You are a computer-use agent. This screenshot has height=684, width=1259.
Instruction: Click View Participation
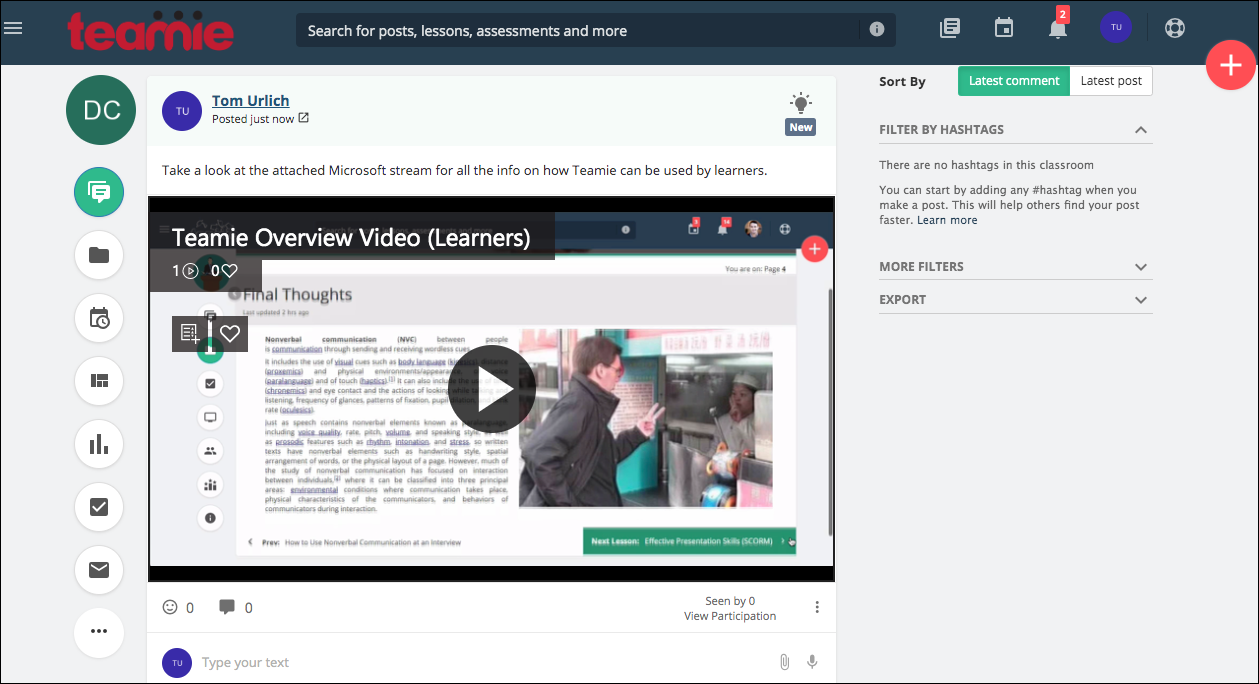pos(730,616)
